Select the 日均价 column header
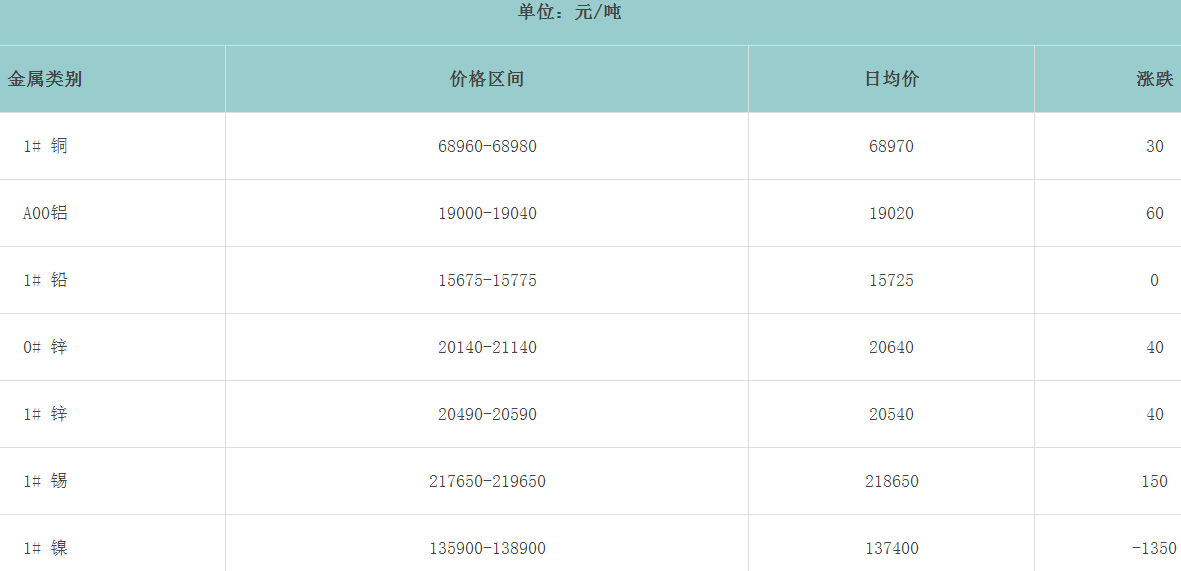Screen dimensions: 1181x571 (891, 79)
